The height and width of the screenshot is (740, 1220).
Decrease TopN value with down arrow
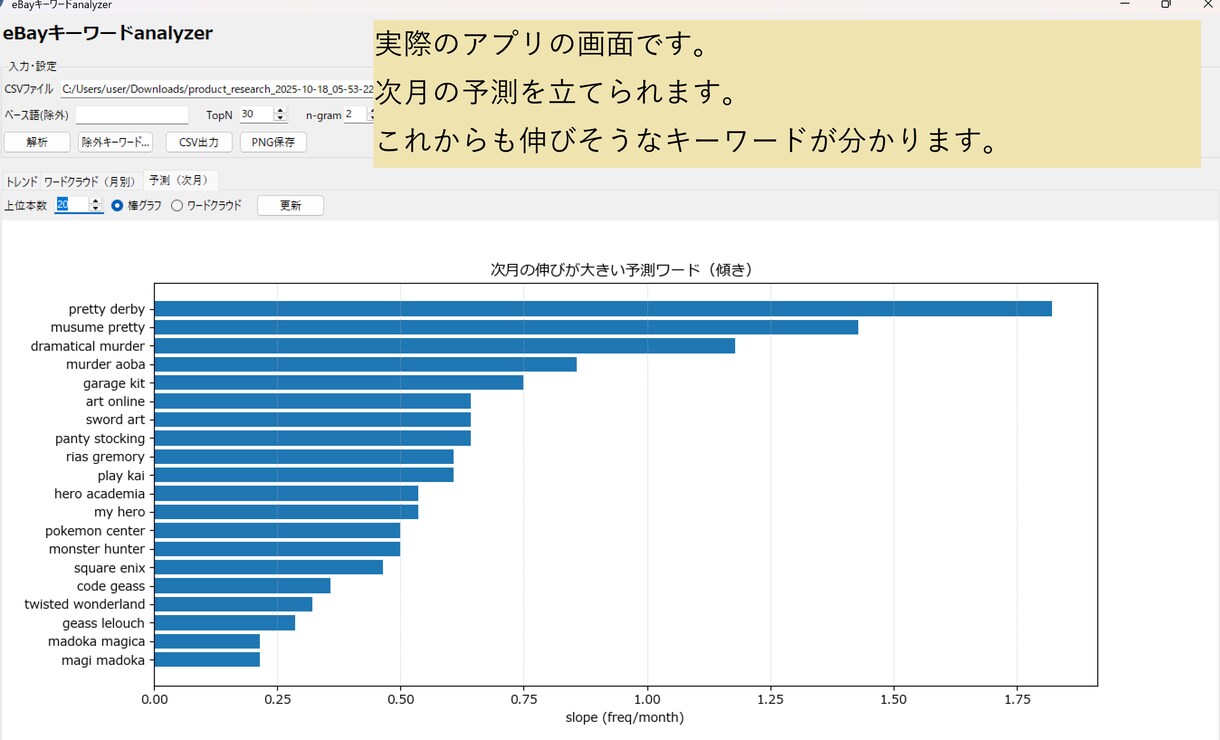point(280,119)
